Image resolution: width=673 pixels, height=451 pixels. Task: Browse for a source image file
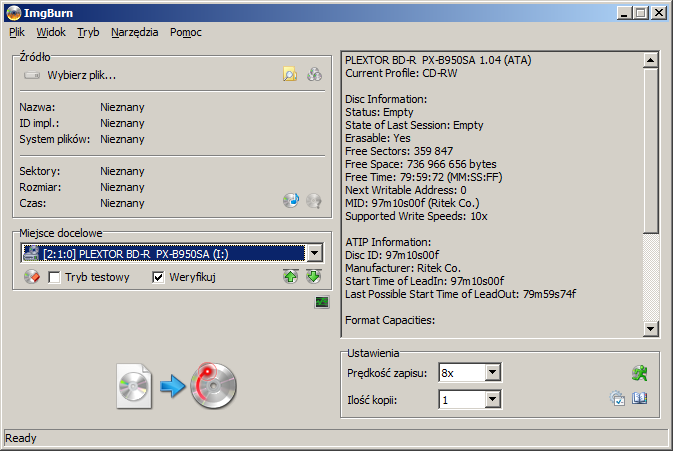[x=290, y=75]
